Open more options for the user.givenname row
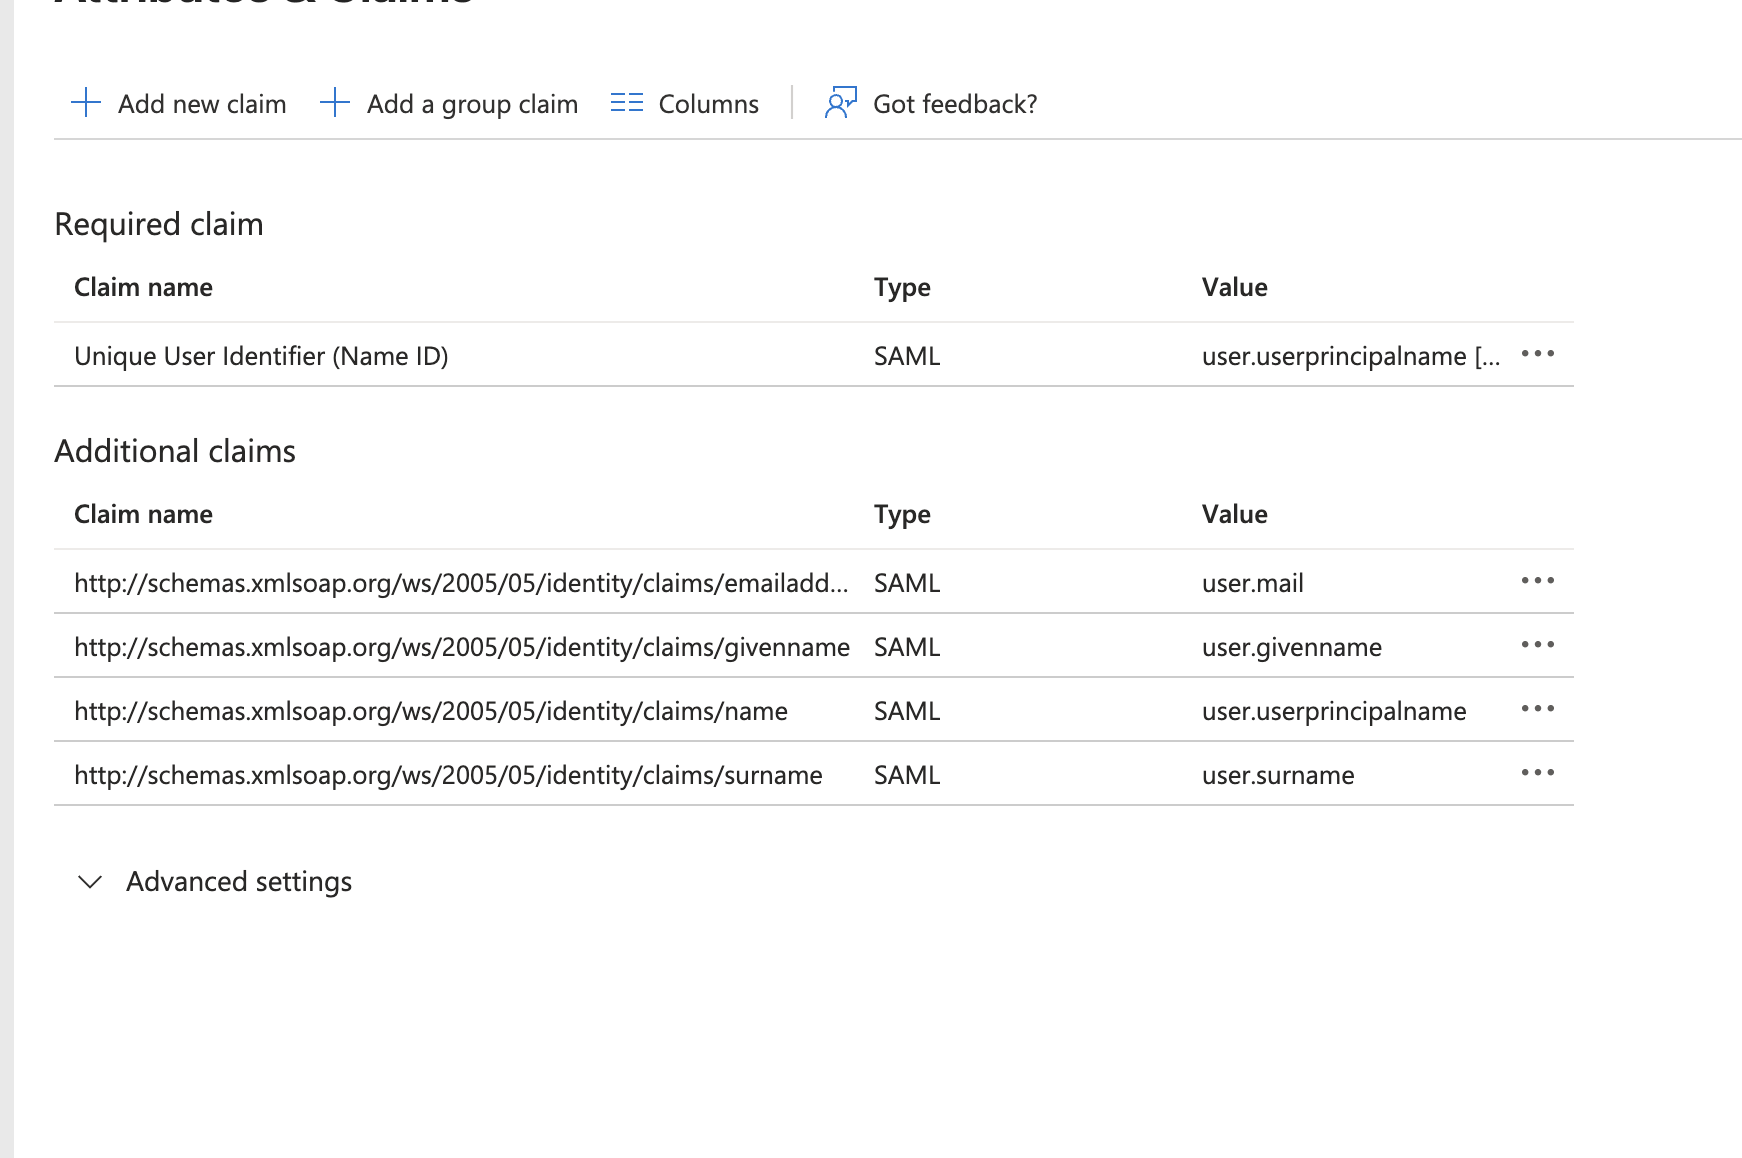 [1537, 645]
